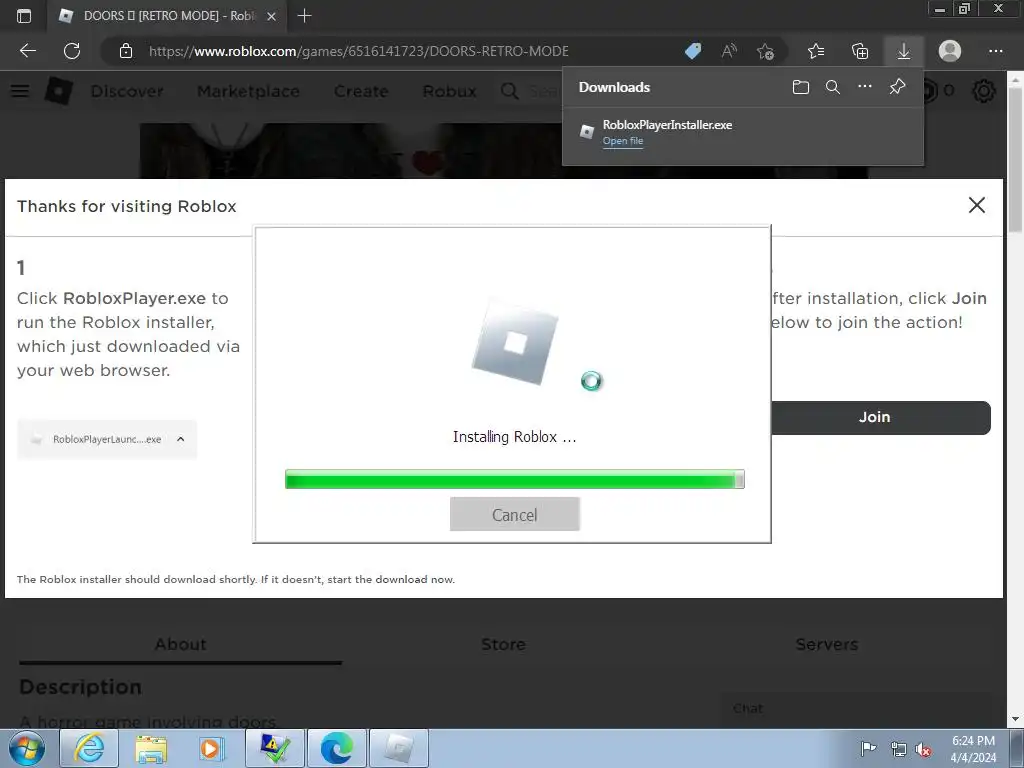
Task: Open the checkmark warning taskbar app
Action: 274,748
